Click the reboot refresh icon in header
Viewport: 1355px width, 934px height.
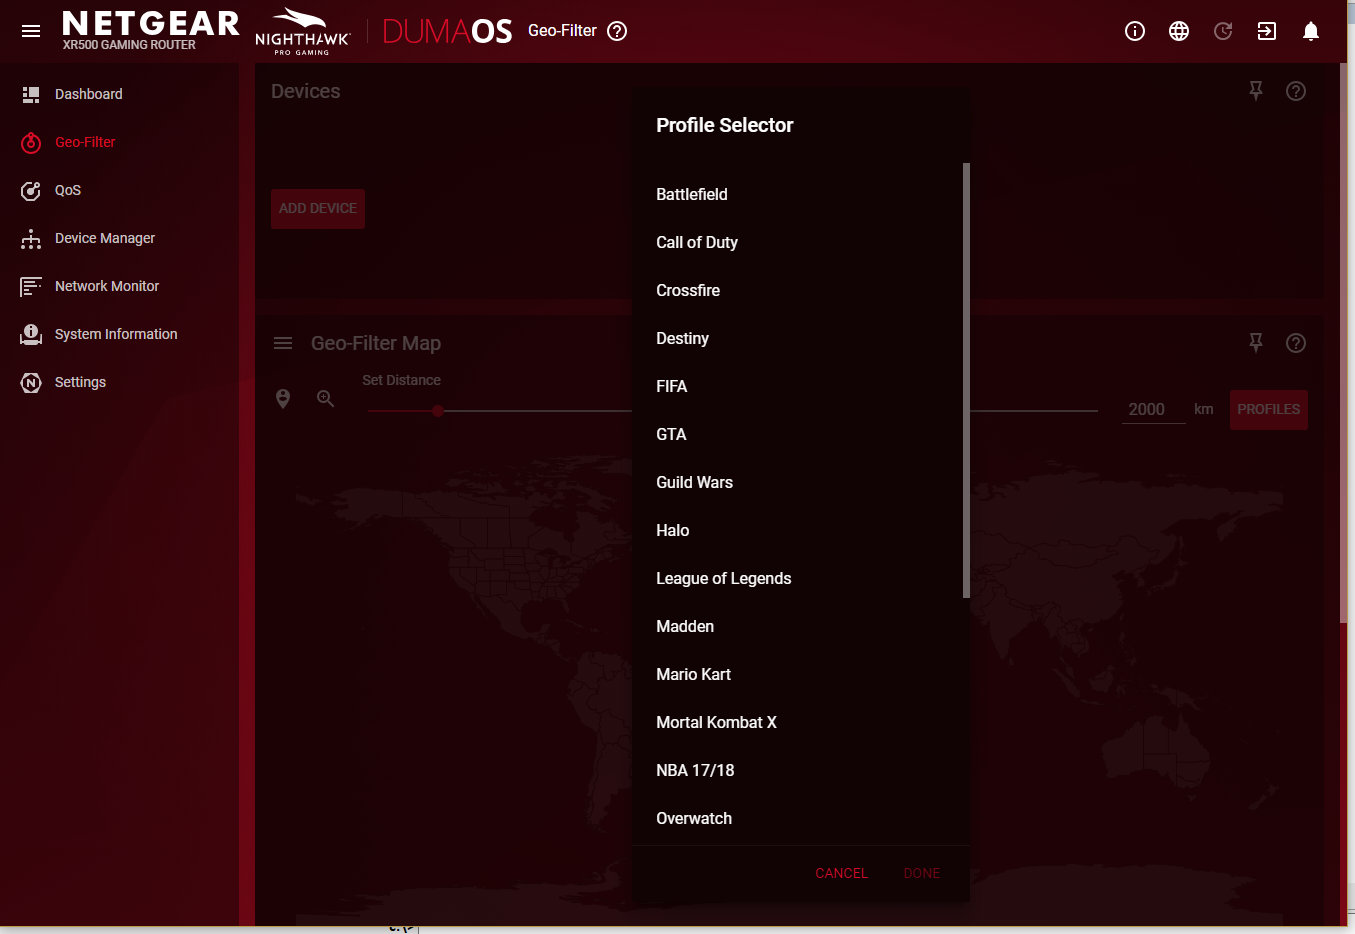[1223, 31]
